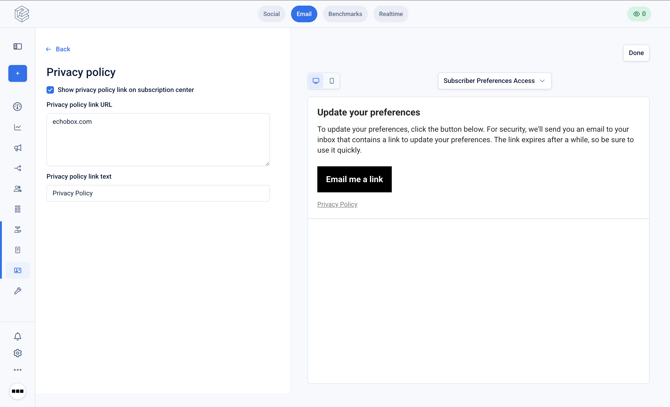Open the megaphone campaigns icon
670x407 pixels.
(x=18, y=148)
